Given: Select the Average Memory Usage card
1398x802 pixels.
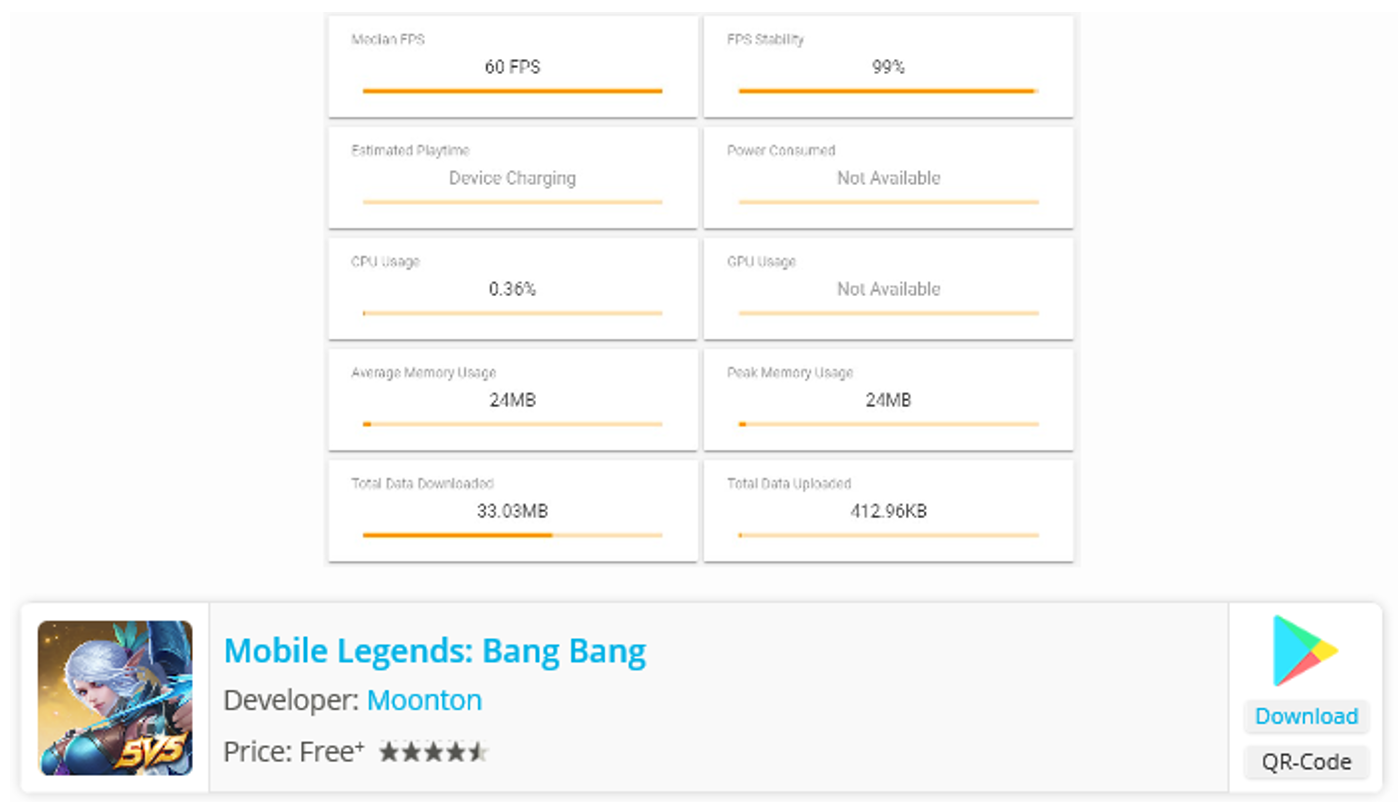Looking at the screenshot, I should coord(512,398).
